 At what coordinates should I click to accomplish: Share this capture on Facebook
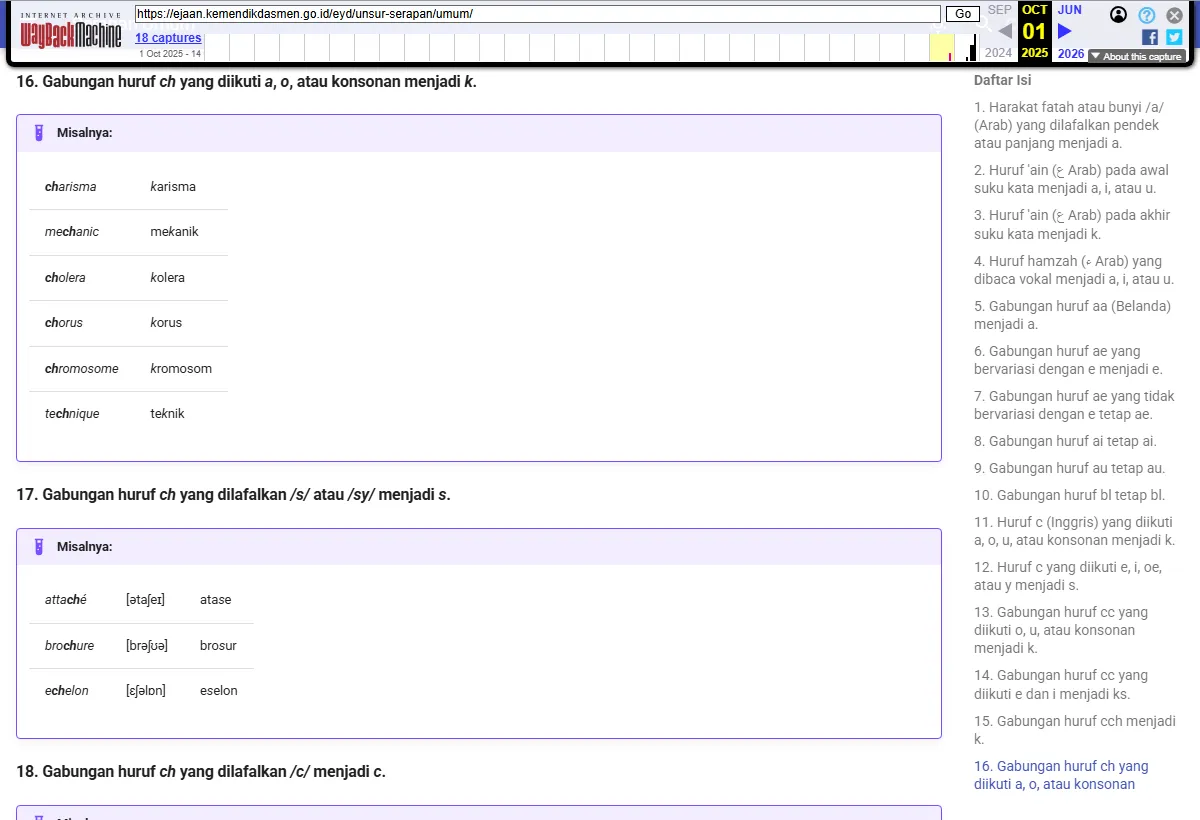point(1150,37)
